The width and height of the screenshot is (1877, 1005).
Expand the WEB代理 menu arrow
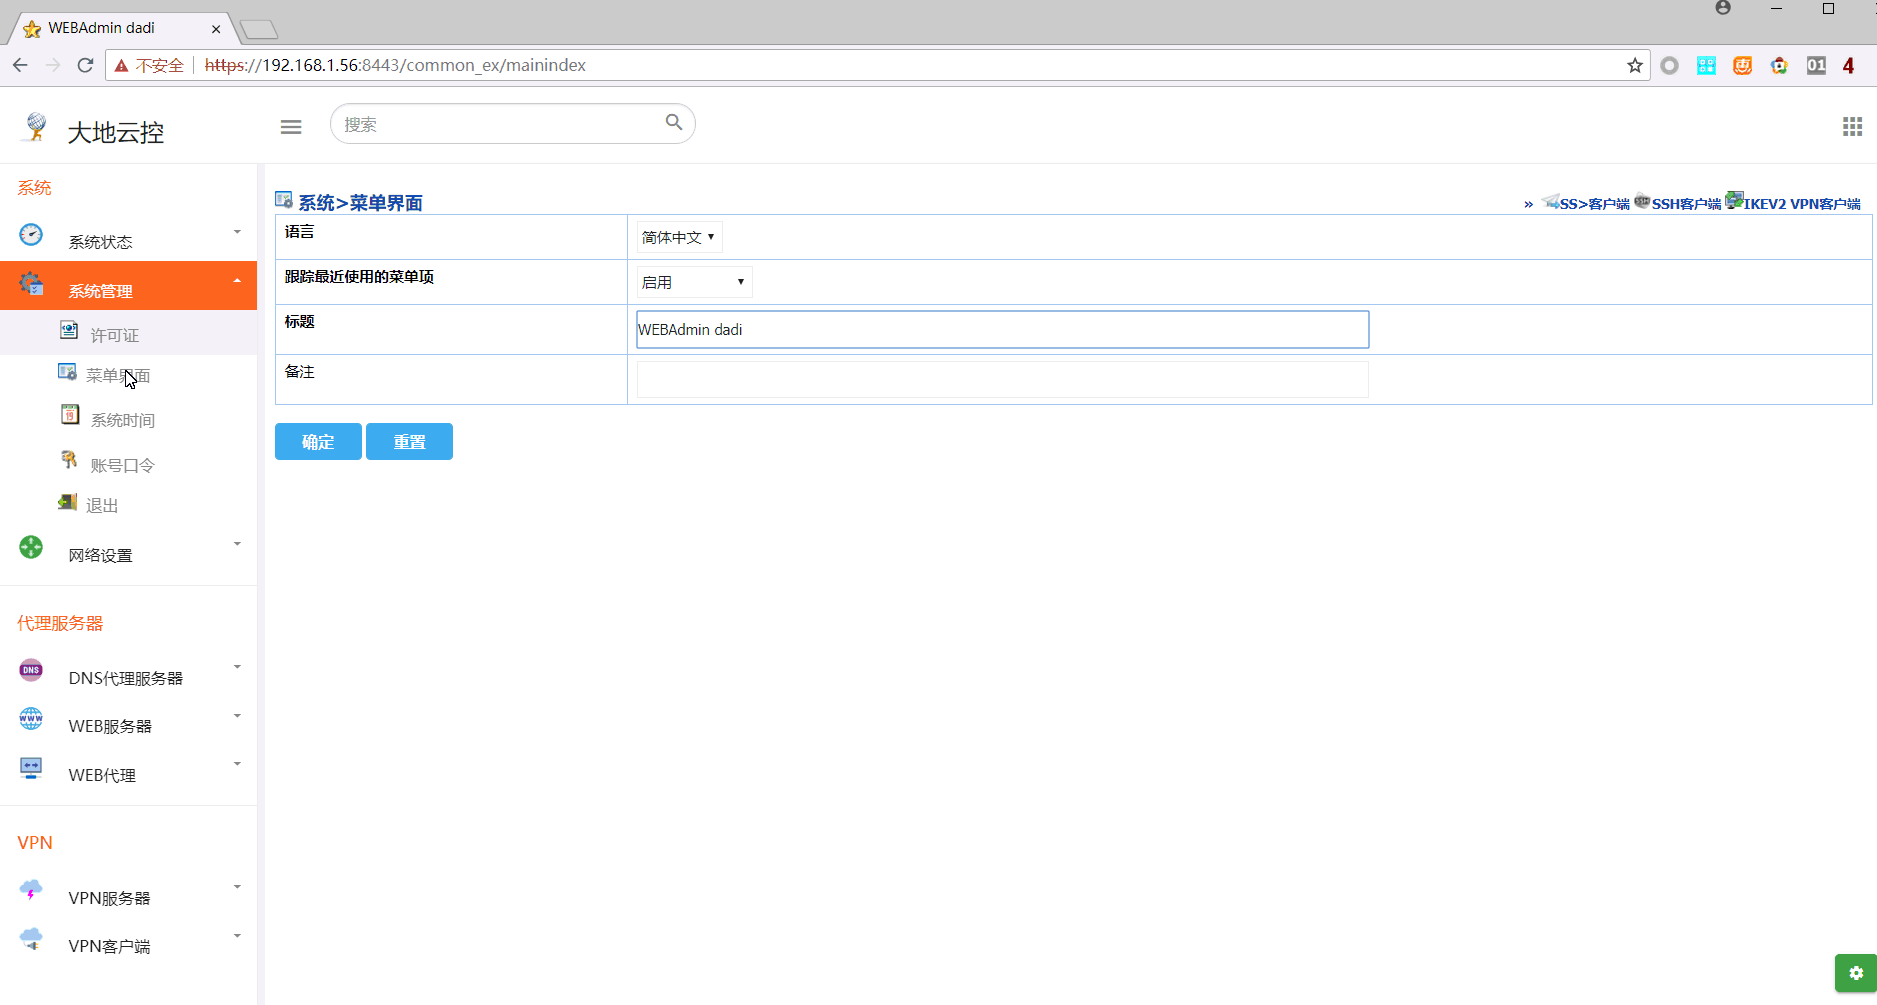pos(237,764)
